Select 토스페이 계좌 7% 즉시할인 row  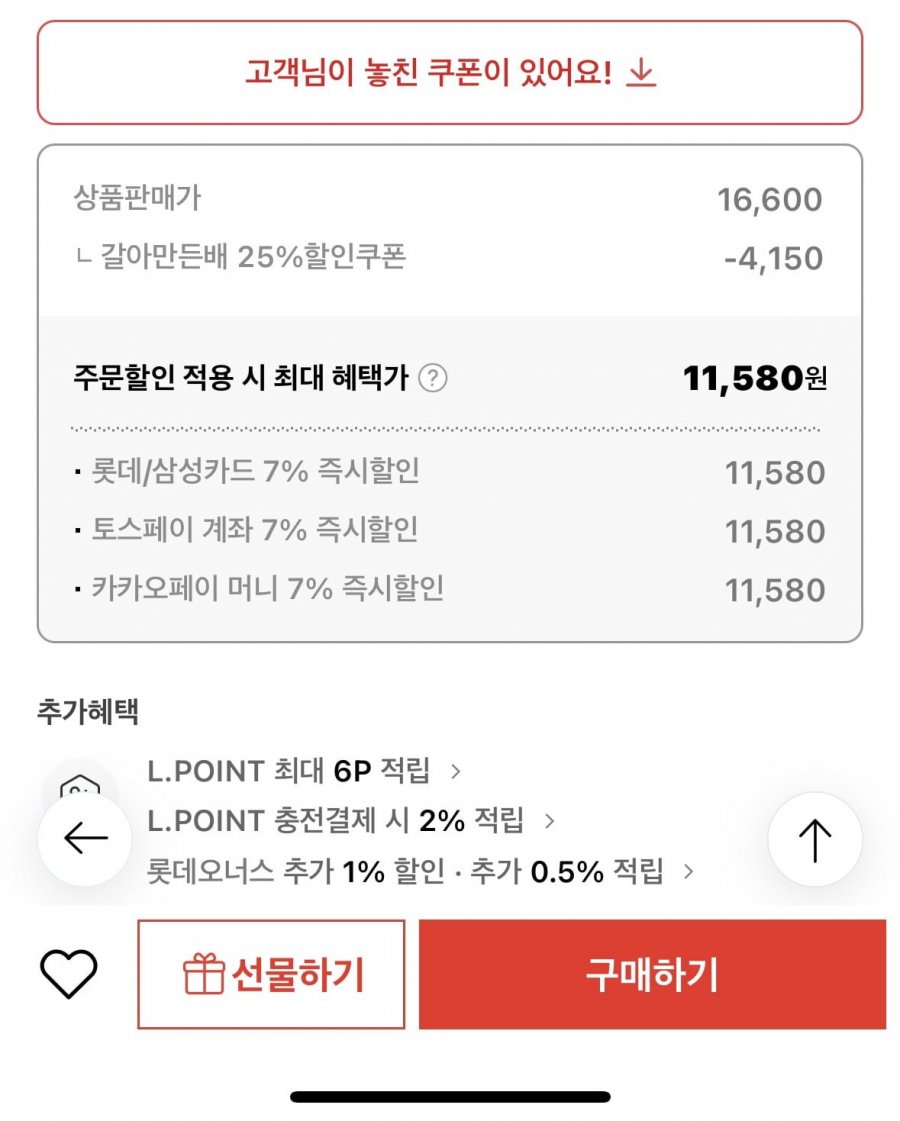click(x=450, y=531)
